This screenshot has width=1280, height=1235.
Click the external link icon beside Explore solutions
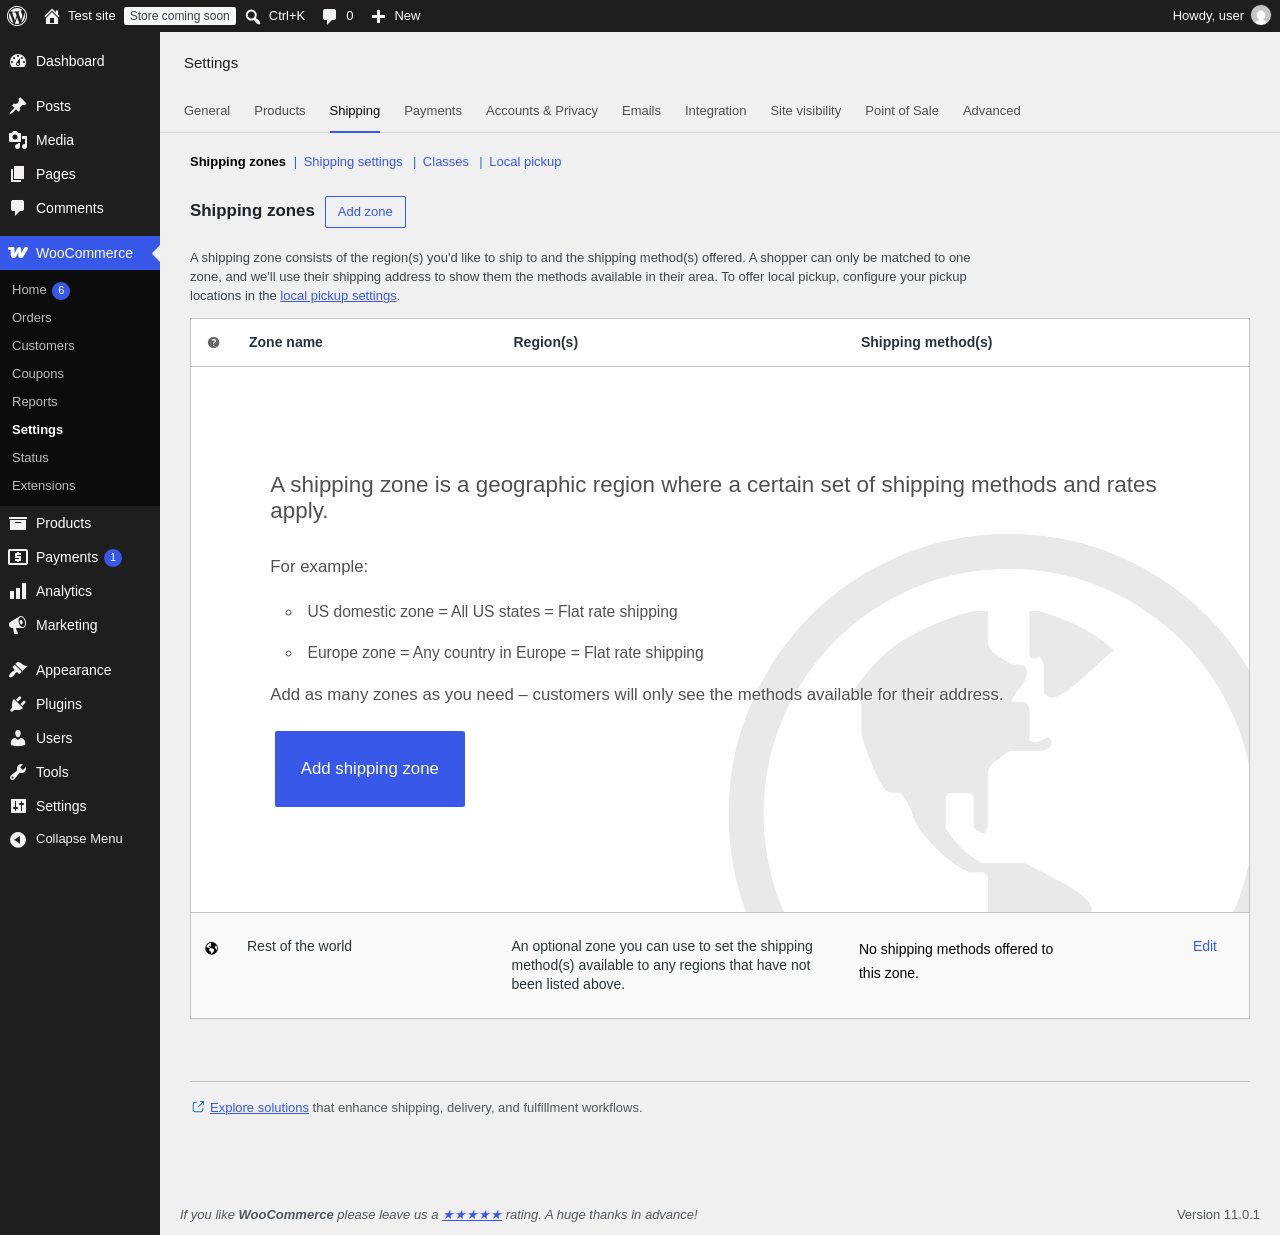(198, 1107)
